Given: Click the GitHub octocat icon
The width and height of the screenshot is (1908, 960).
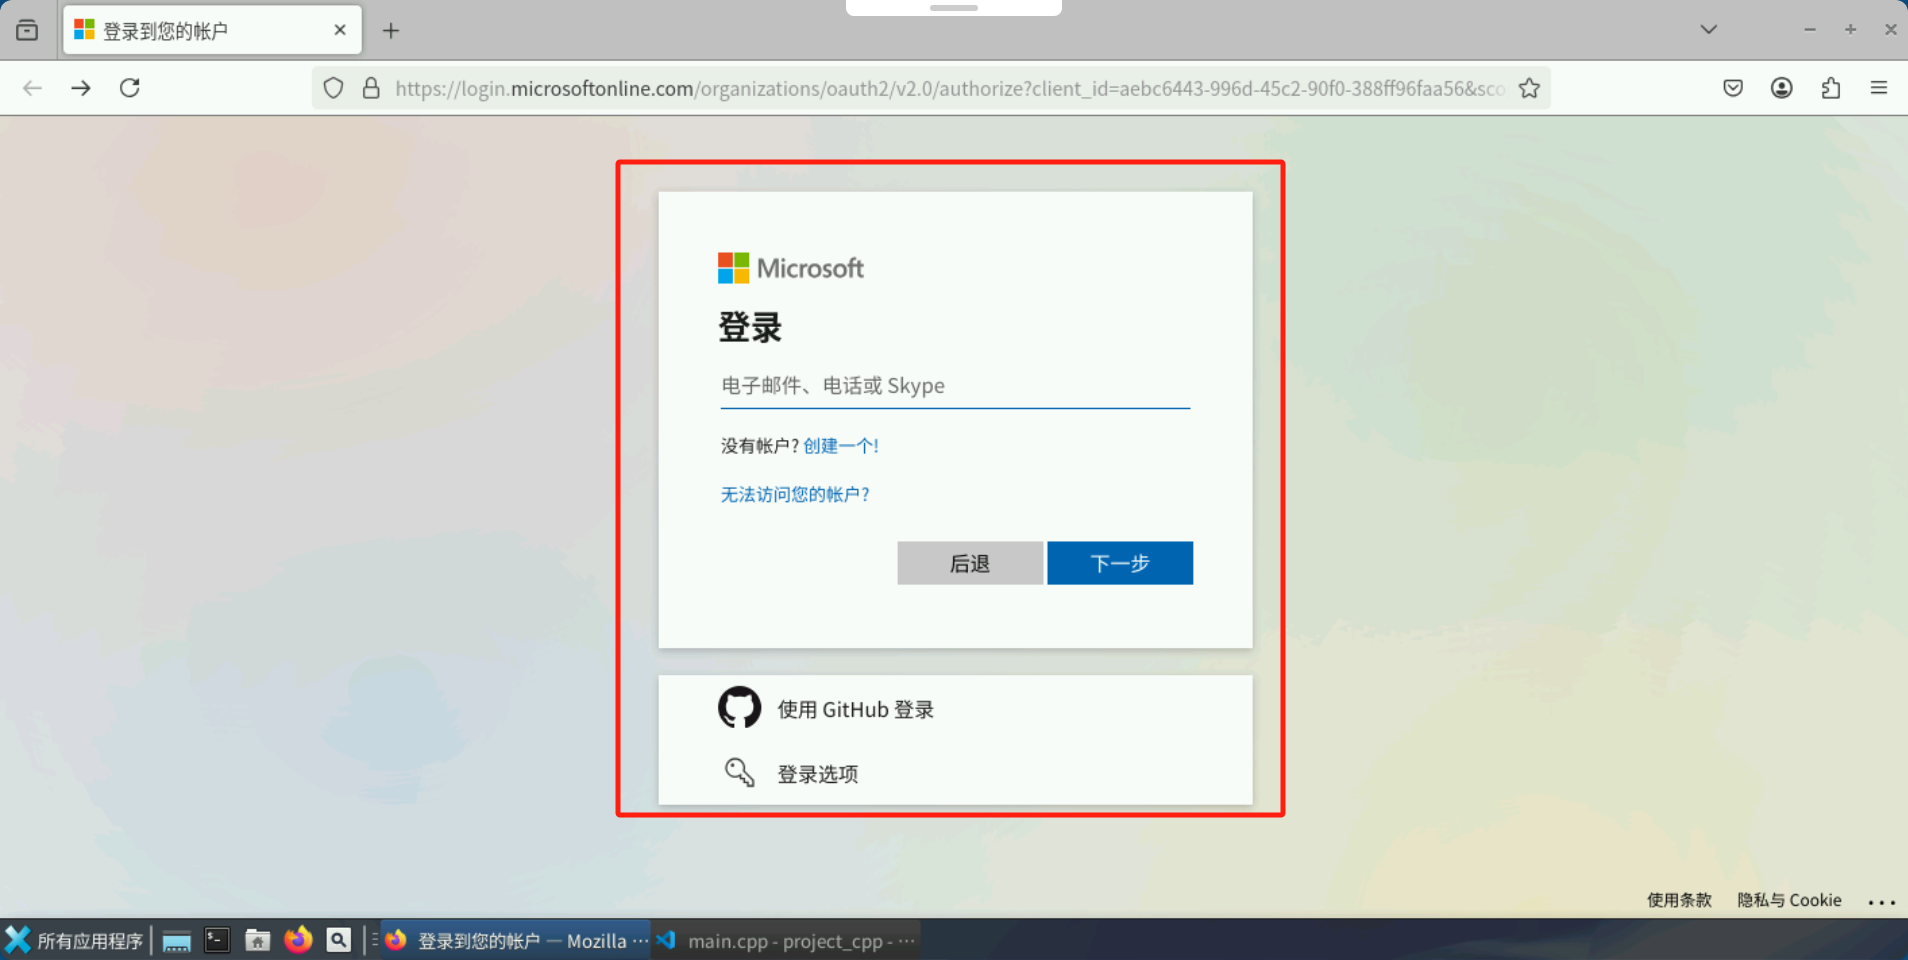Looking at the screenshot, I should (x=740, y=708).
